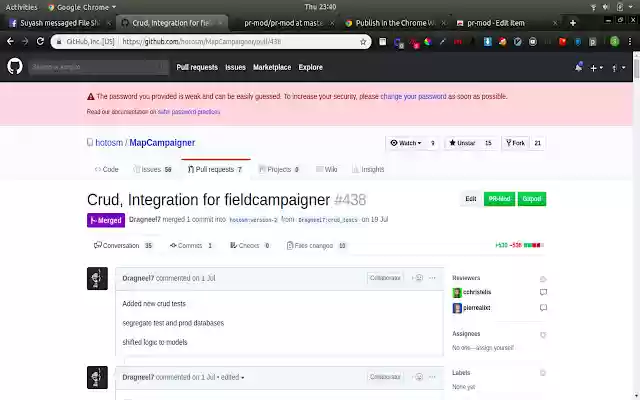The height and width of the screenshot is (400, 640).
Task: Open the notifications bell
Action: 578,67
